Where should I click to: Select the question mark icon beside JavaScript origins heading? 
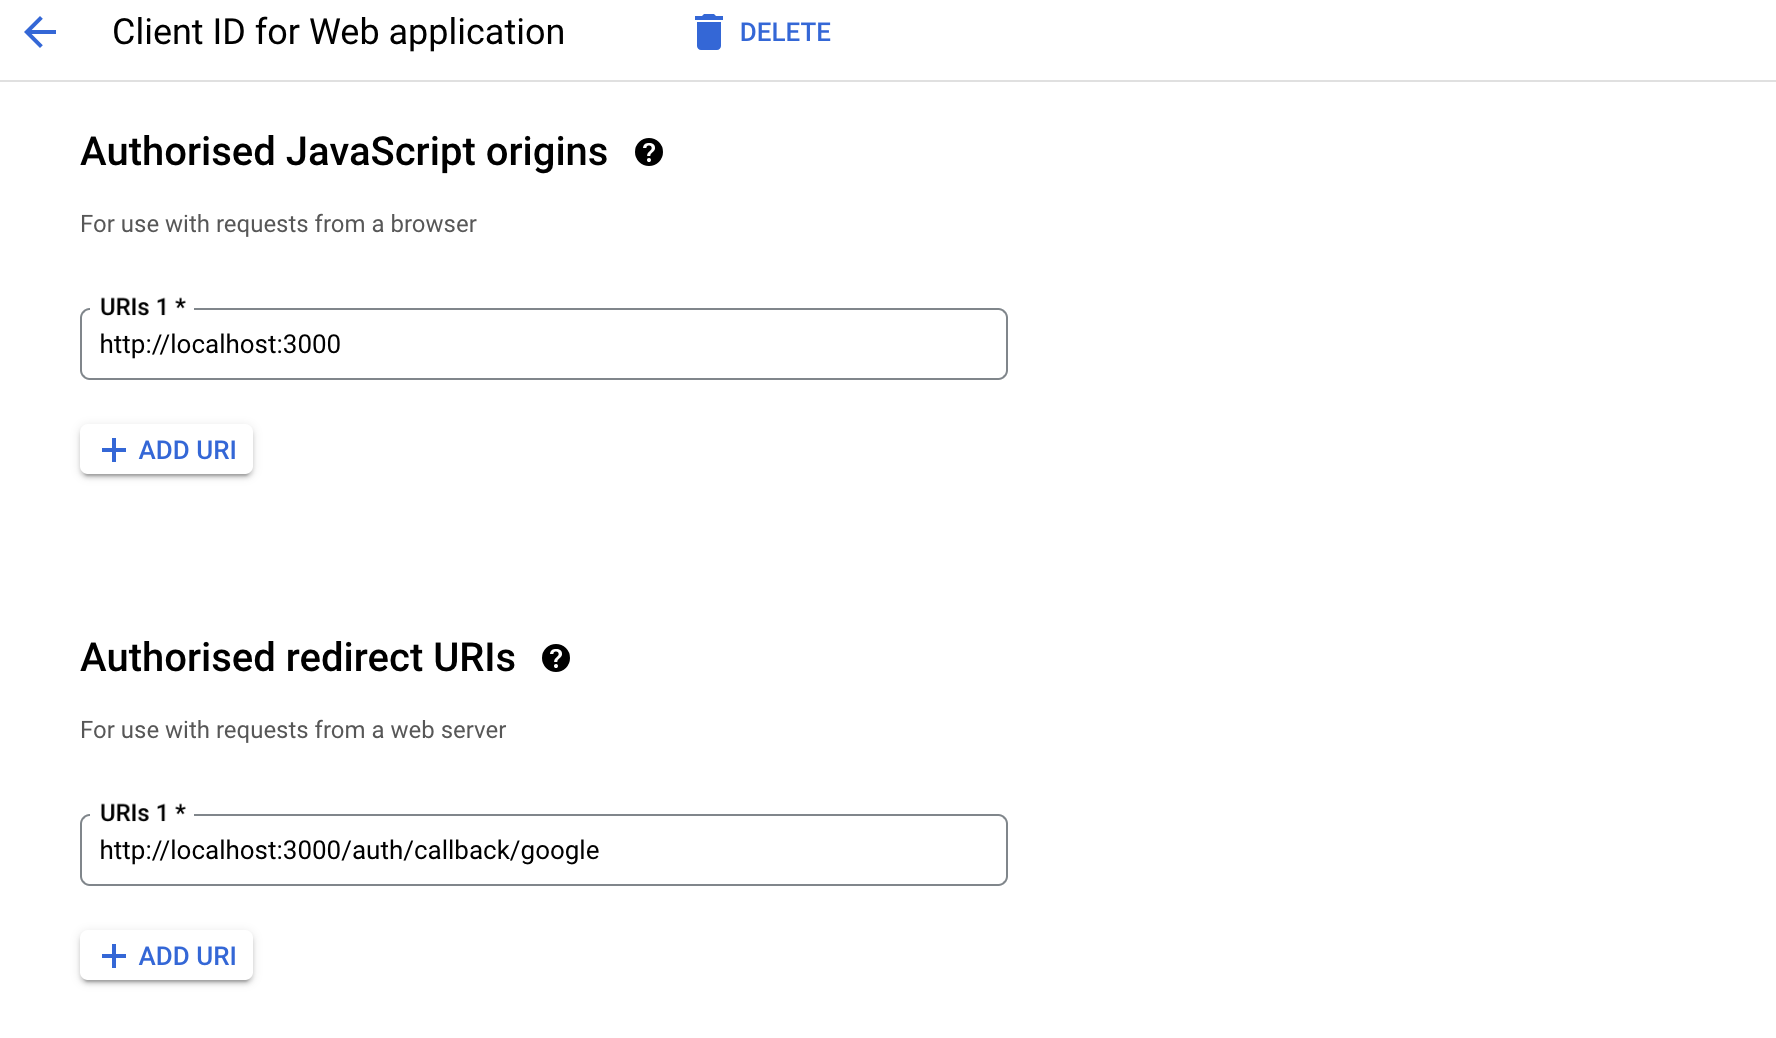(649, 152)
